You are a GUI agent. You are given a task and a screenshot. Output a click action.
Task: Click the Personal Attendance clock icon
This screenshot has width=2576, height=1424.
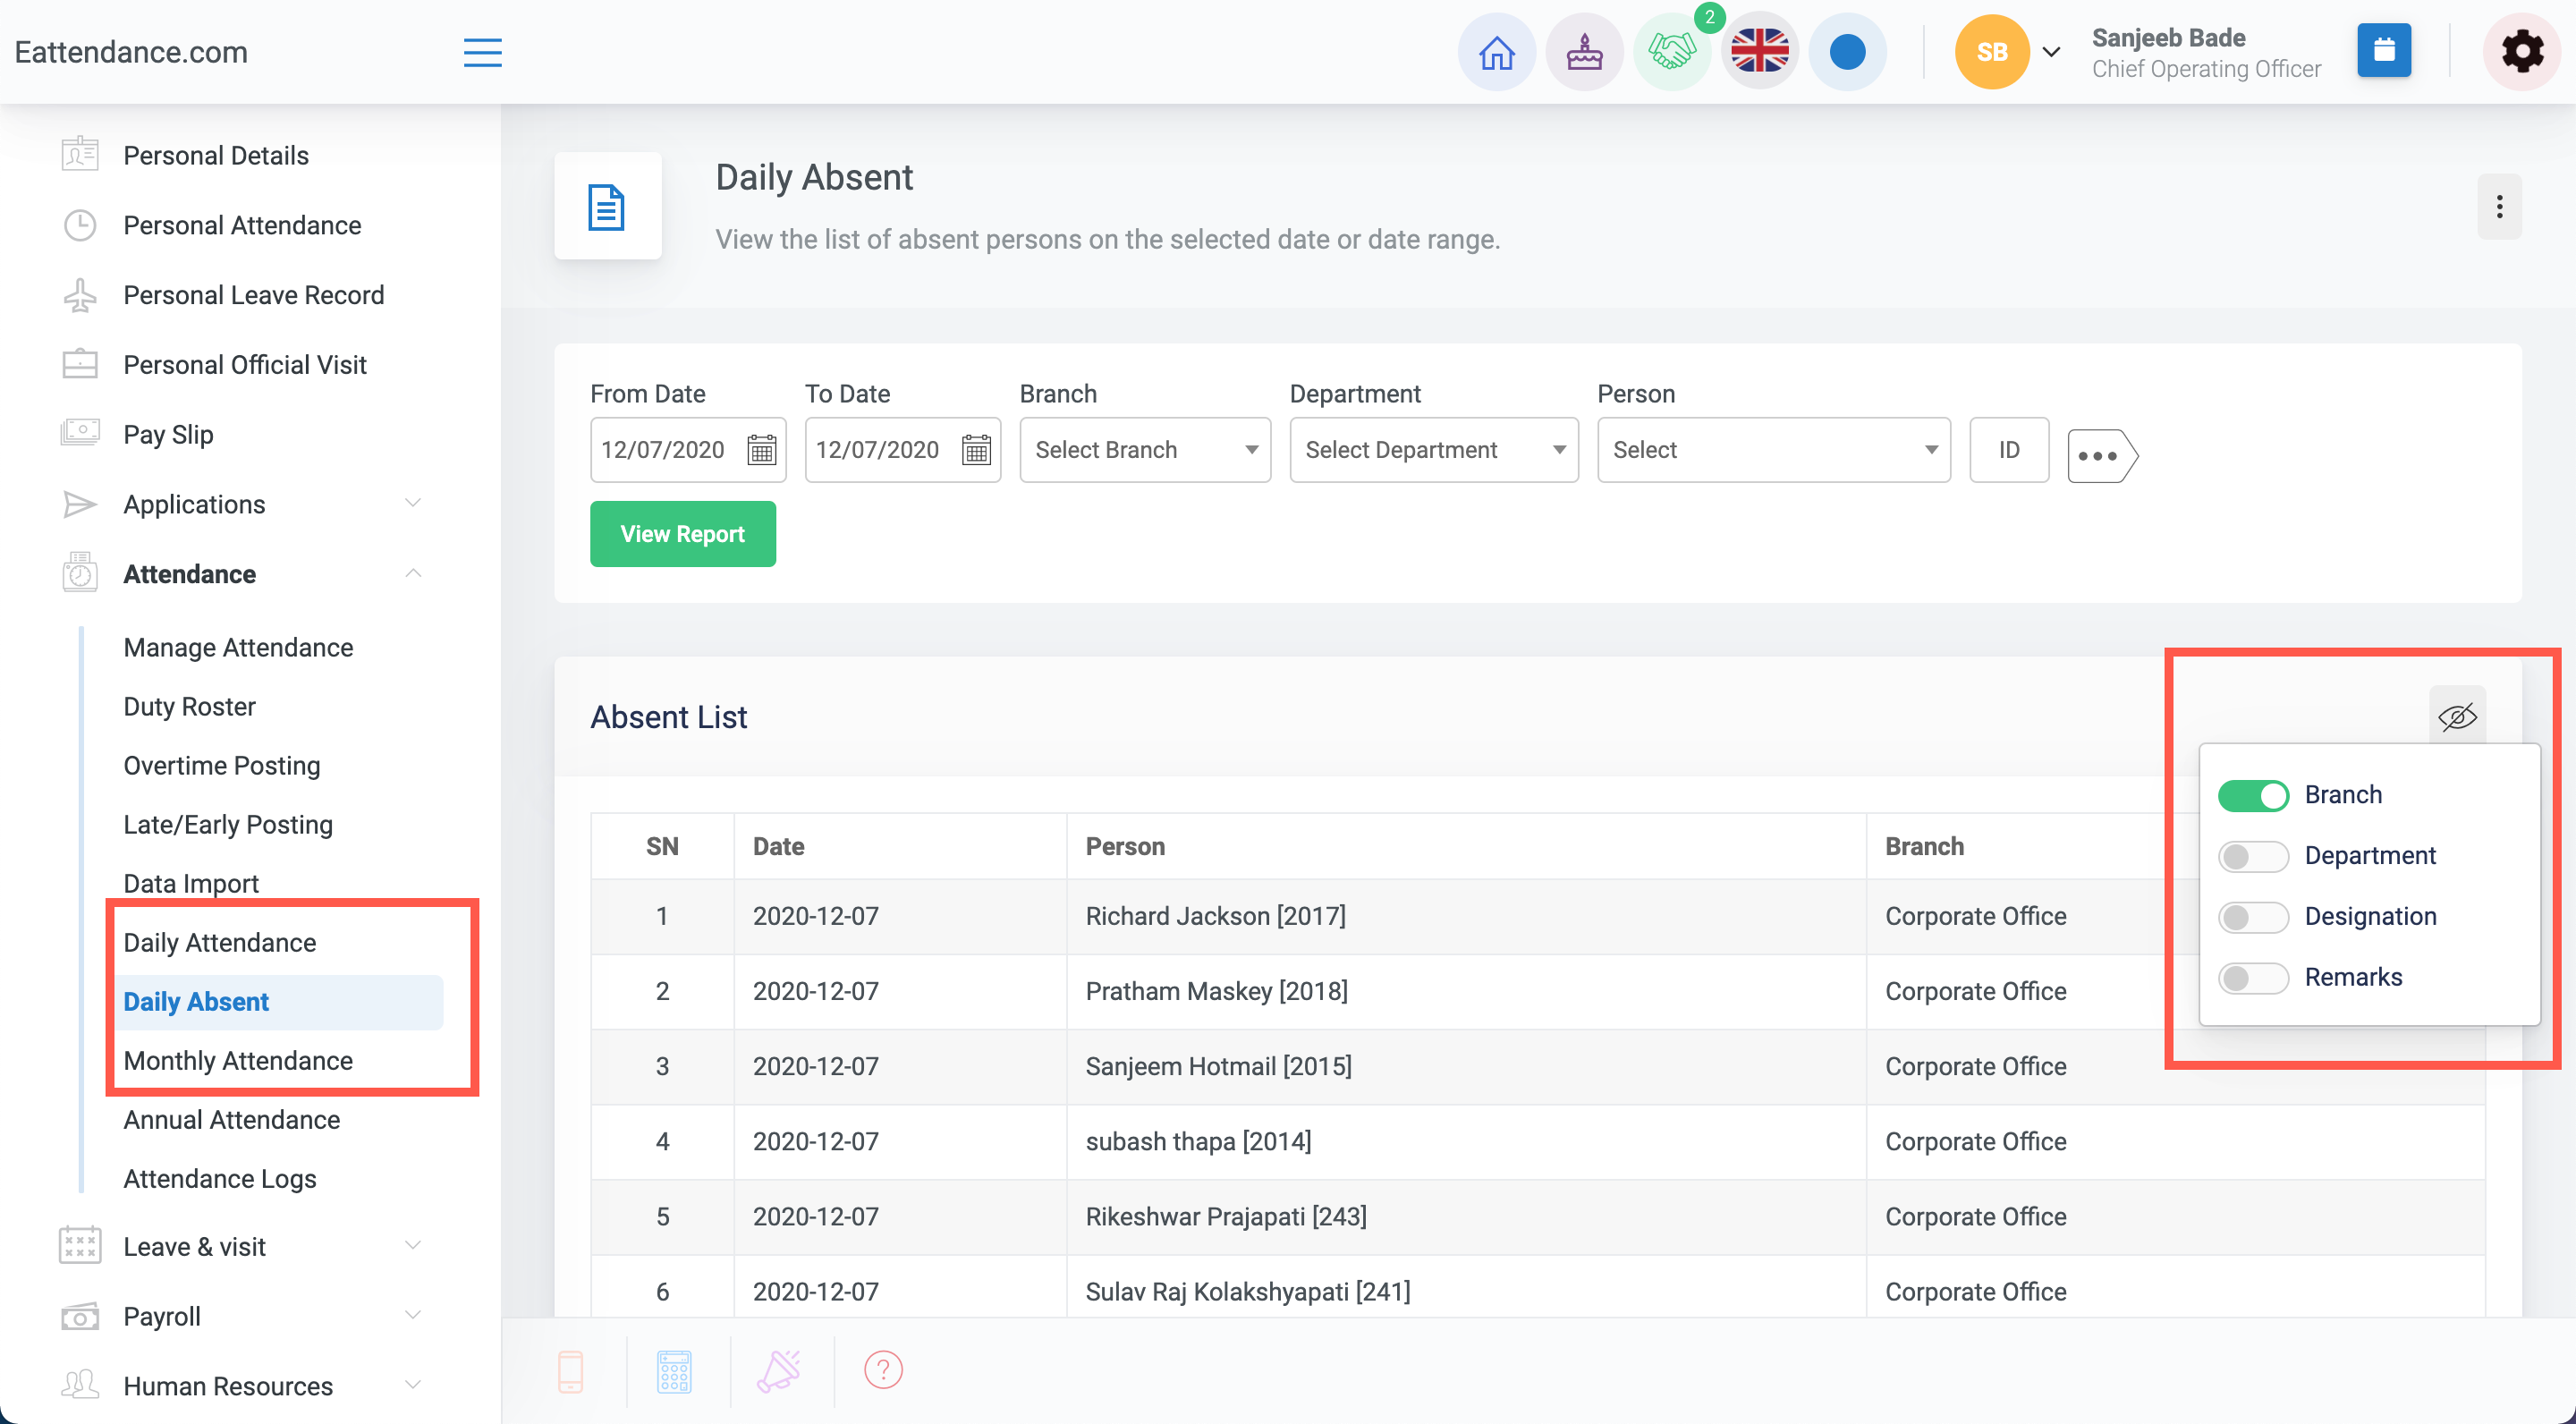pyautogui.click(x=80, y=225)
